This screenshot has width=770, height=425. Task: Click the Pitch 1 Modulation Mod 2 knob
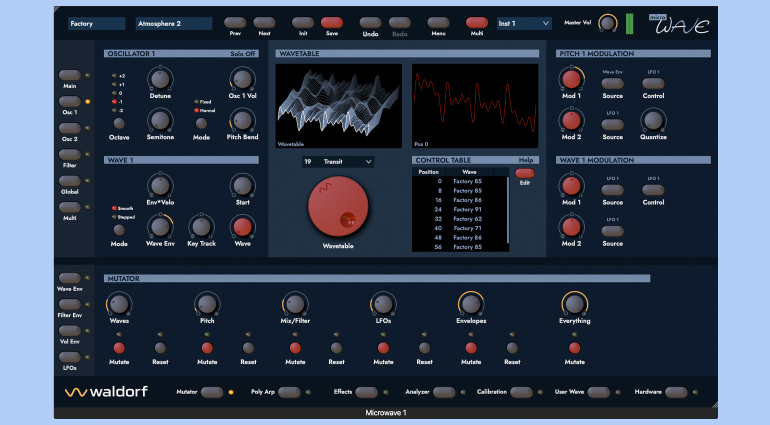click(571, 120)
